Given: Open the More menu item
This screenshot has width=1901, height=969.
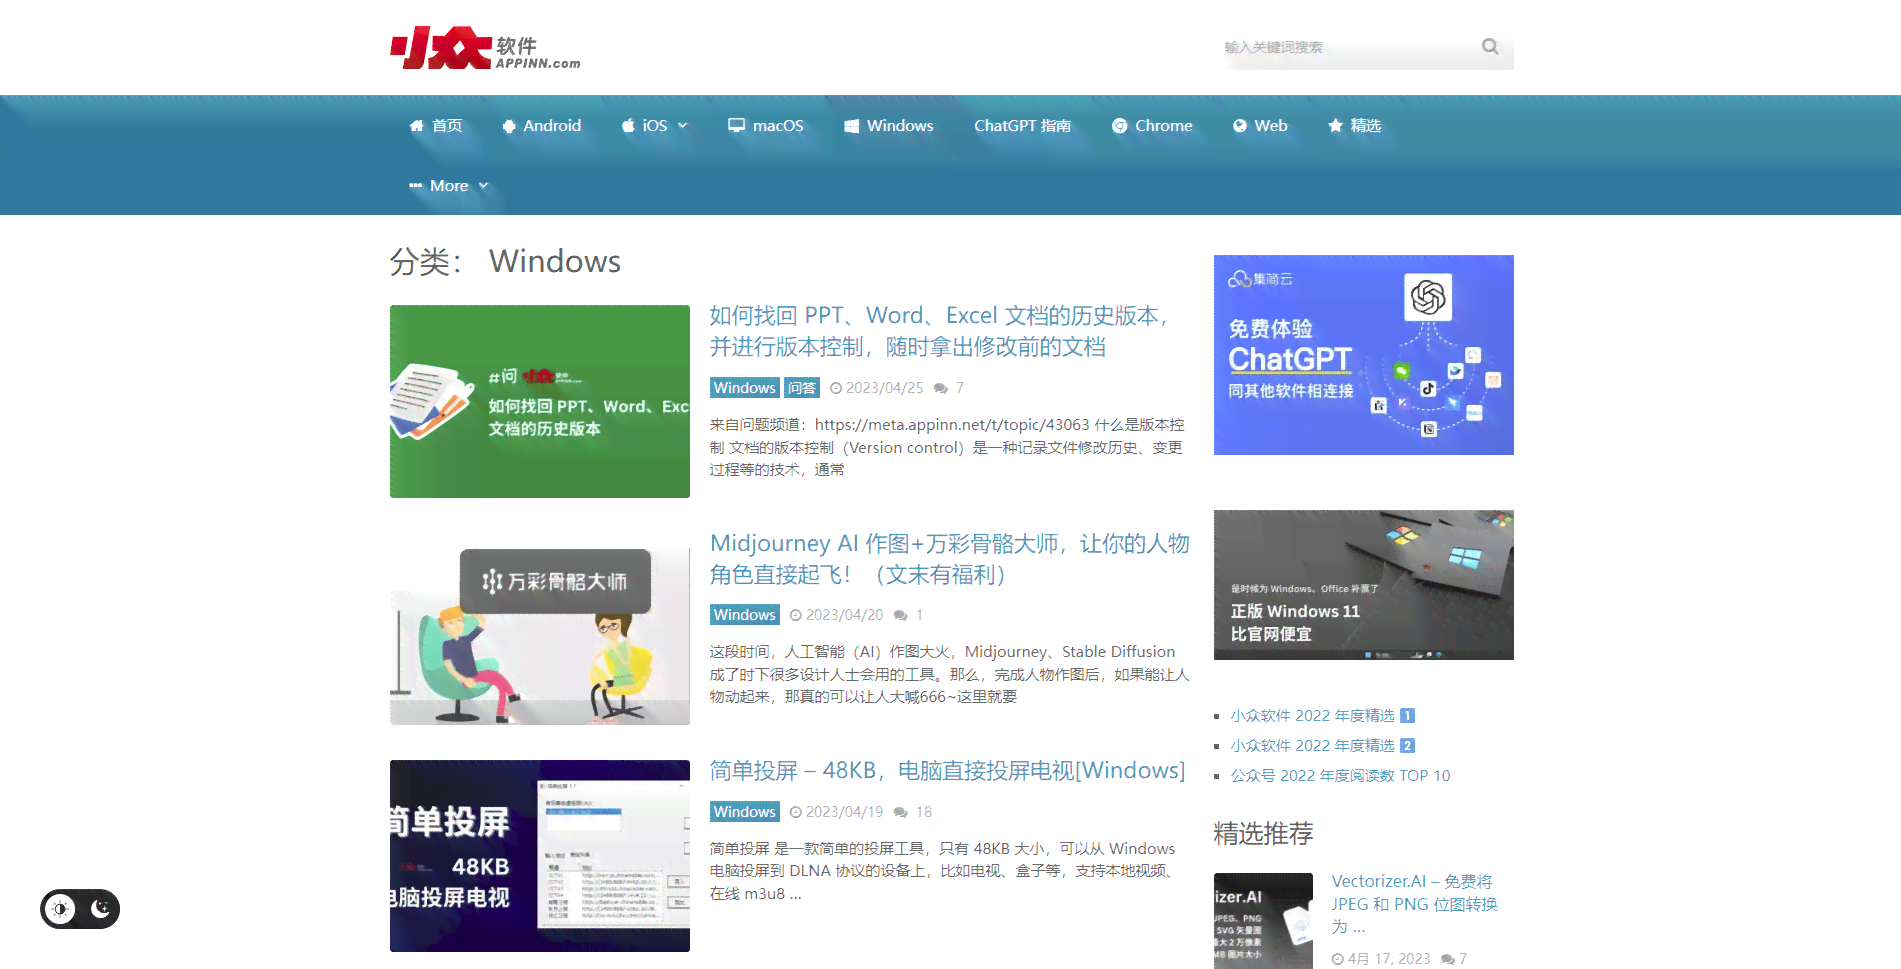Looking at the screenshot, I should click(x=438, y=186).
